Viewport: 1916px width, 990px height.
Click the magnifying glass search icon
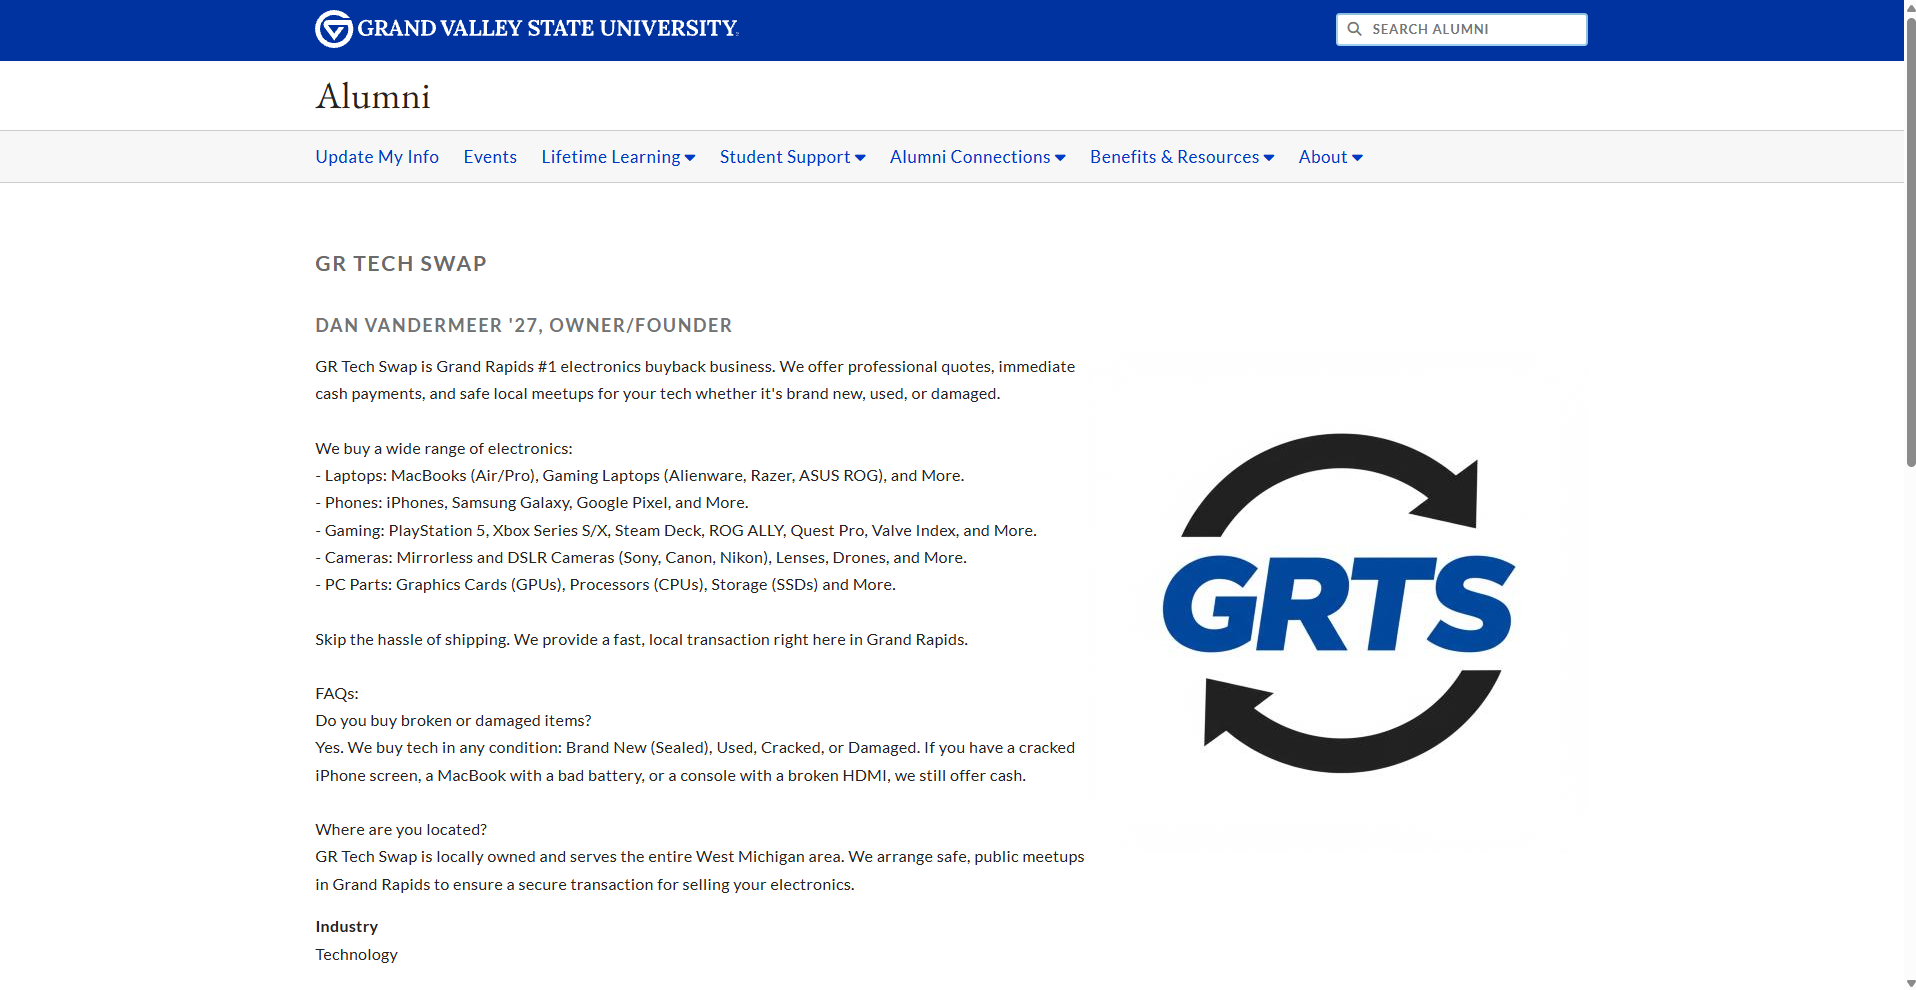click(1356, 29)
